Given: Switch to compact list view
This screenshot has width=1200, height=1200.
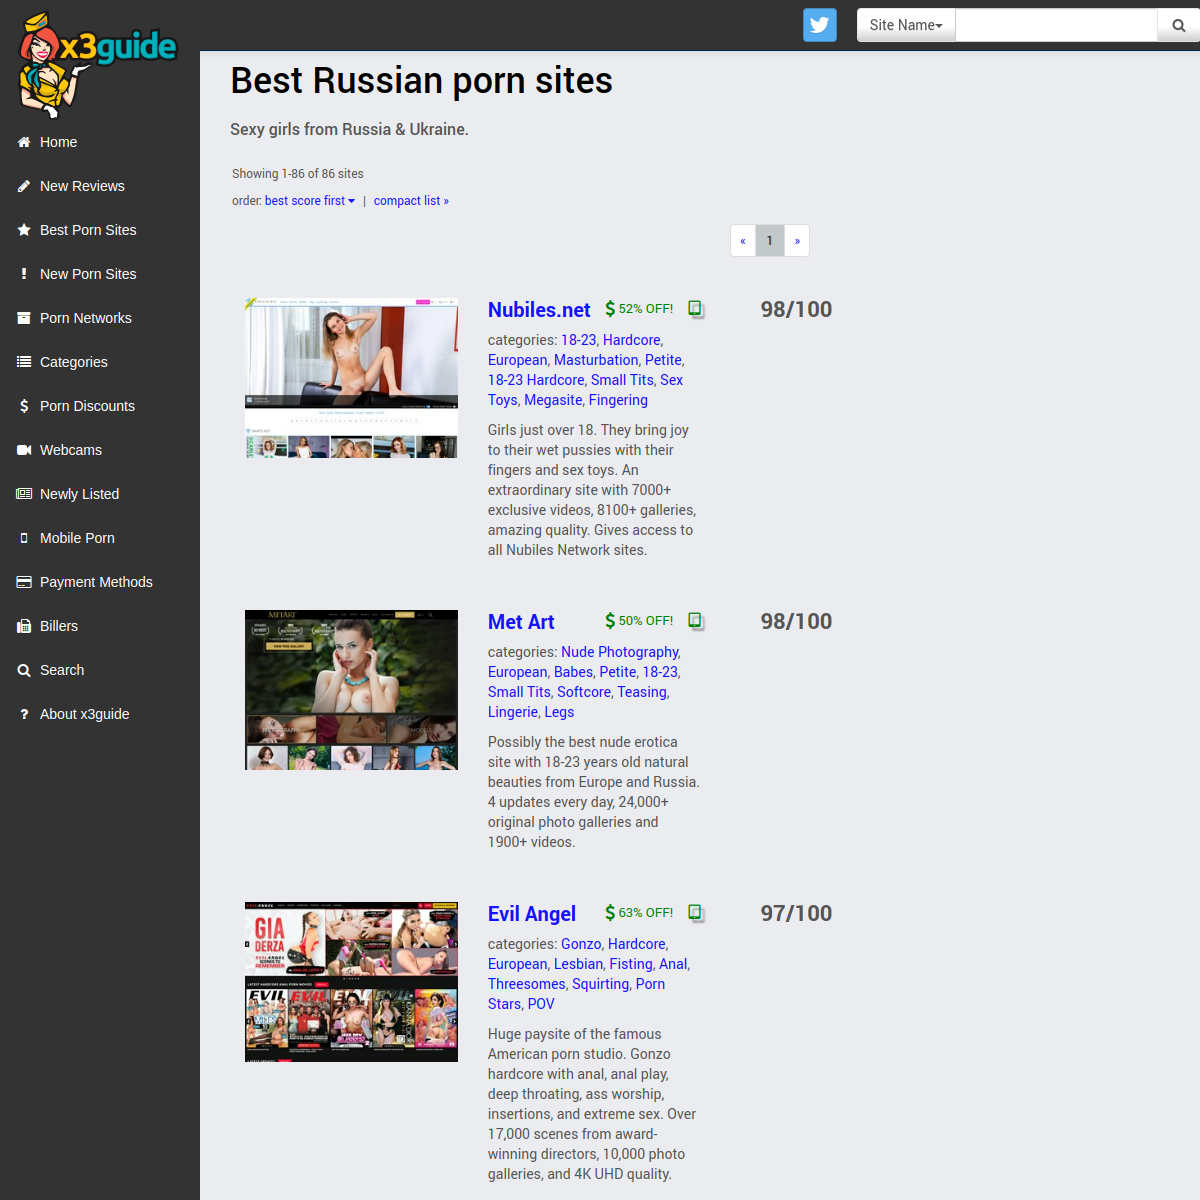Looking at the screenshot, I should click(411, 201).
